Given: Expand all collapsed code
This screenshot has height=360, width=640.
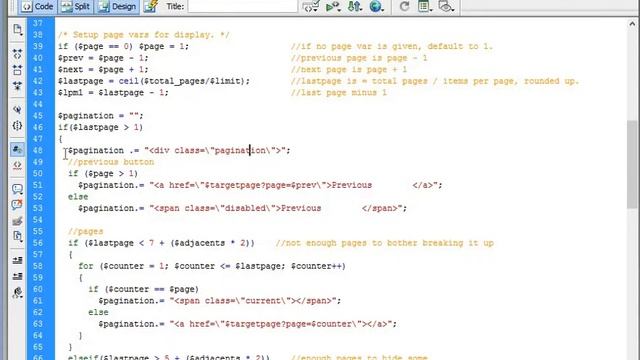Looking at the screenshot, I should [x=17, y=86].
